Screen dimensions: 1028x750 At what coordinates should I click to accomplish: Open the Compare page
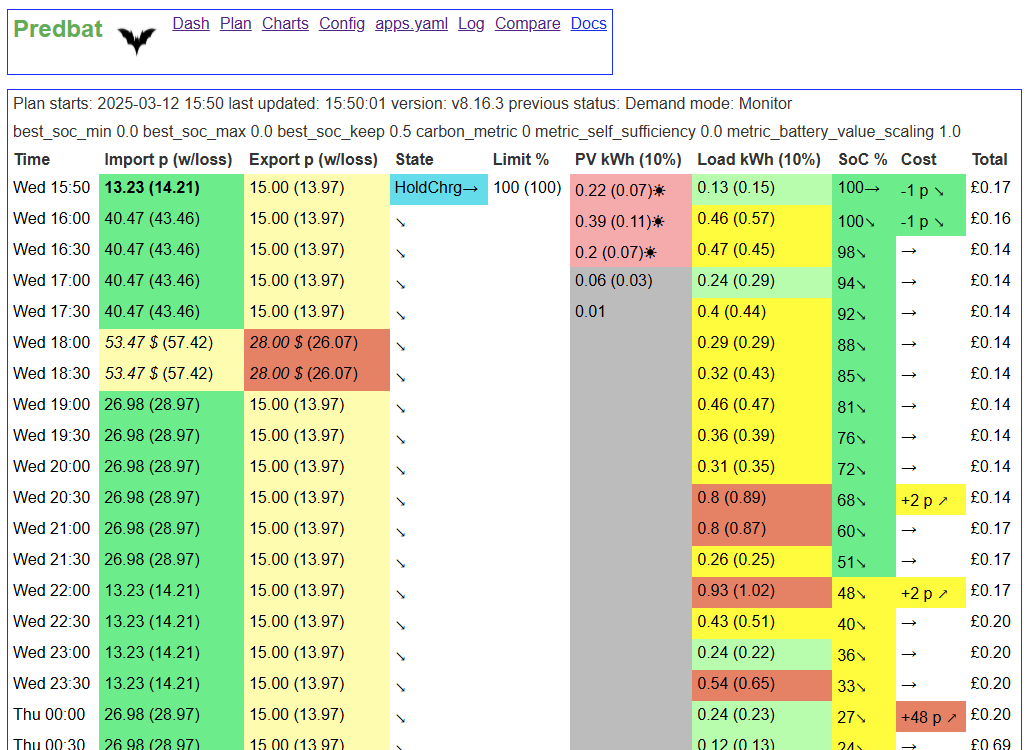click(527, 24)
